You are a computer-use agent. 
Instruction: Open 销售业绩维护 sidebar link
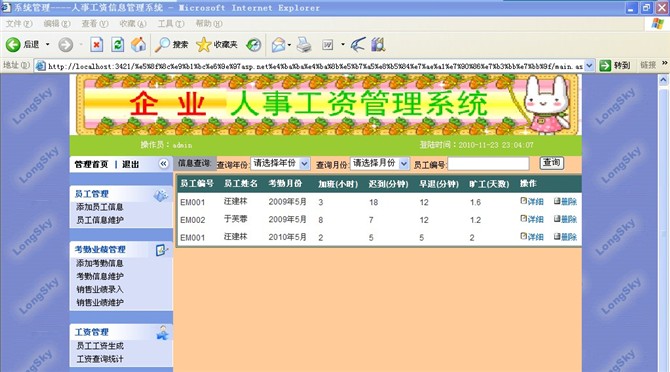100,303
